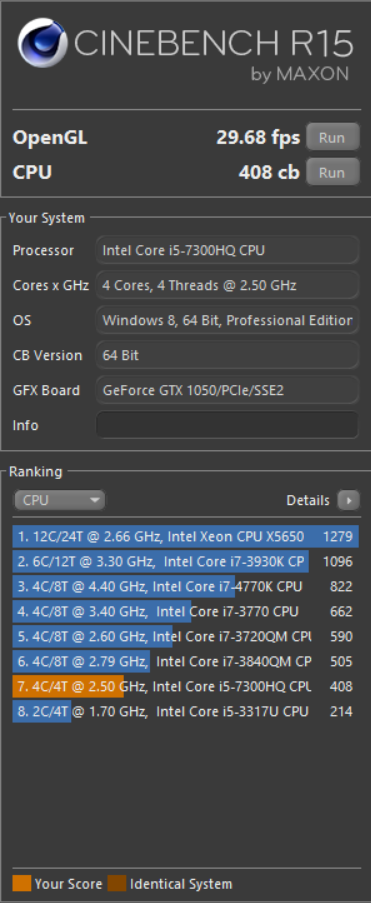Click the CB Version 64 Bit field

pos(228,355)
